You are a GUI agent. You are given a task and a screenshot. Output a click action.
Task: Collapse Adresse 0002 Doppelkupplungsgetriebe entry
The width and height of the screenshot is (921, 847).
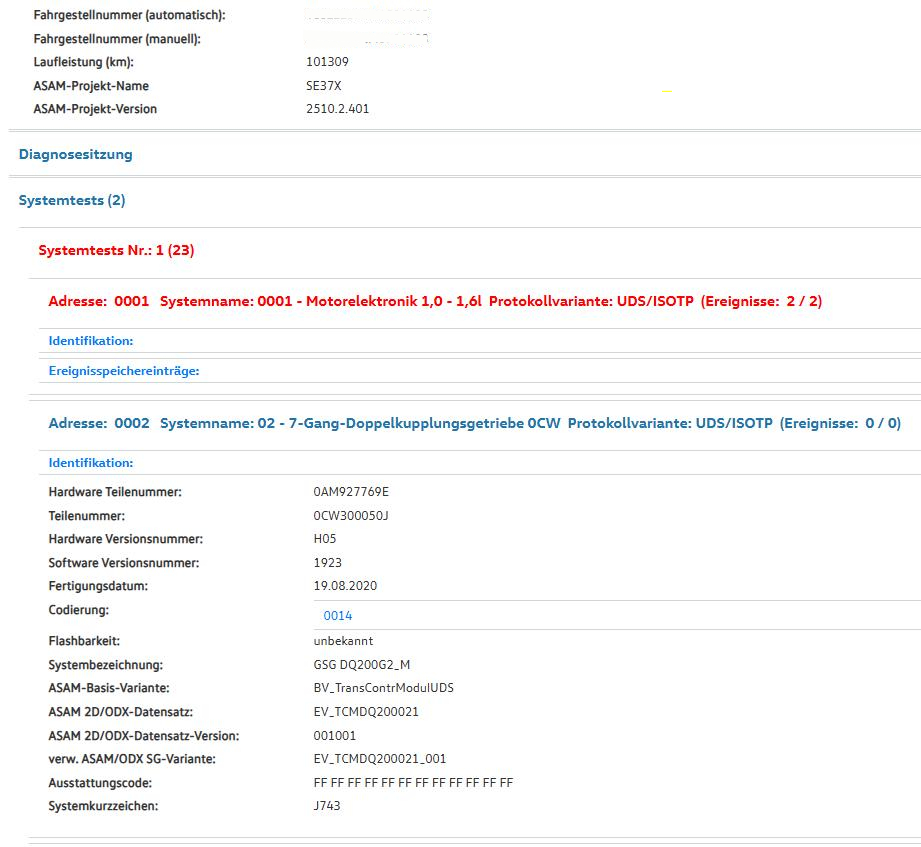(474, 424)
